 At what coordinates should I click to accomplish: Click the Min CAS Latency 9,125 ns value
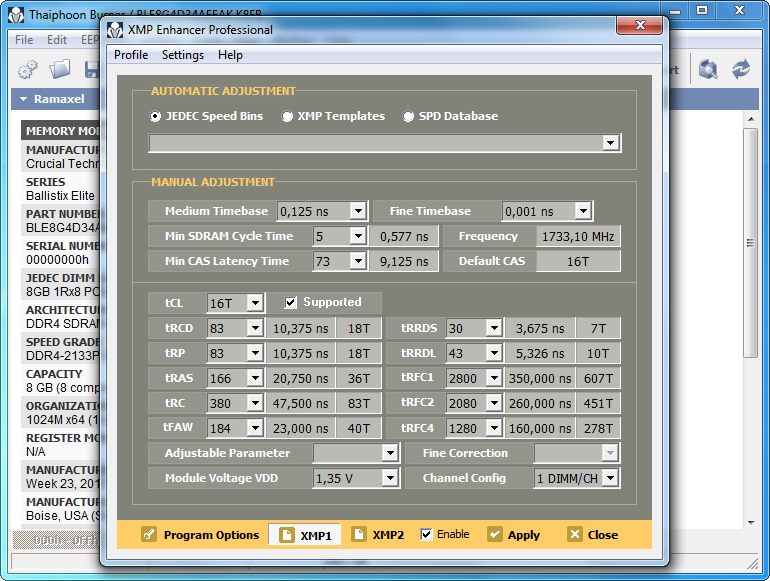pyautogui.click(x=404, y=261)
